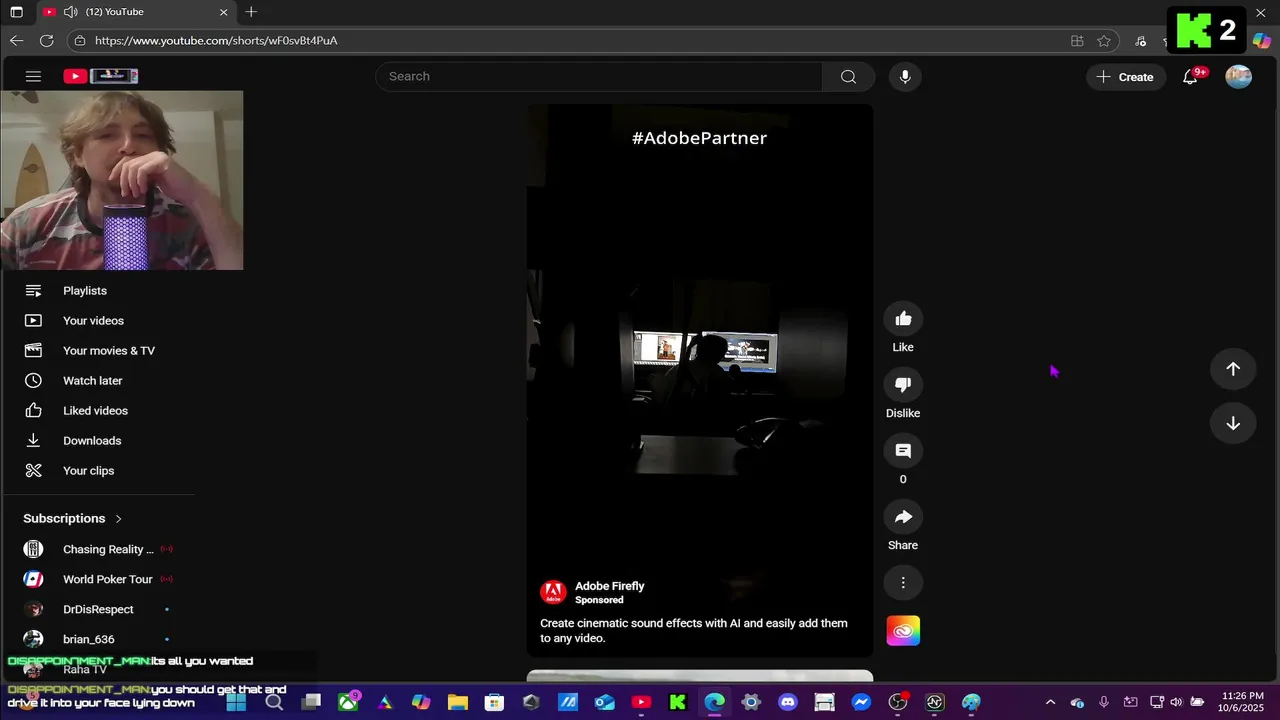Click the Adobe ad description text
Viewport: 1280px width, 720px height.
click(x=694, y=631)
